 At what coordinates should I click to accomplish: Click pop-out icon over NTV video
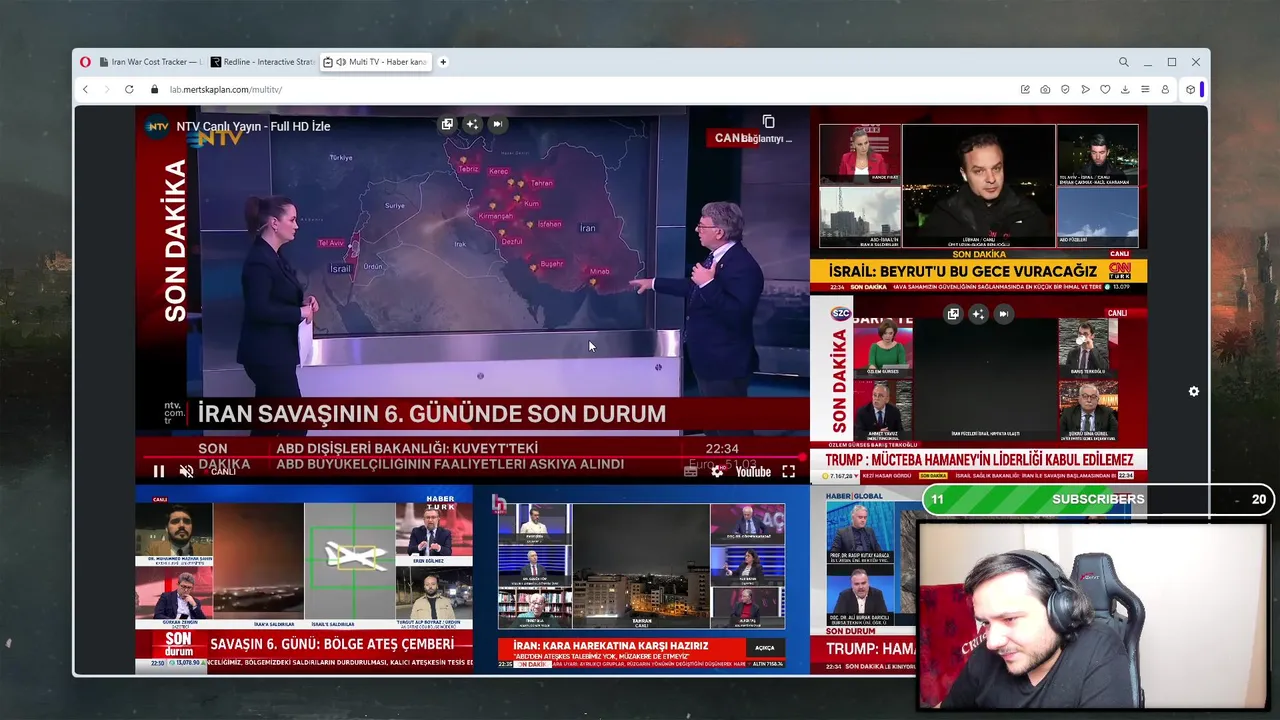click(x=447, y=124)
